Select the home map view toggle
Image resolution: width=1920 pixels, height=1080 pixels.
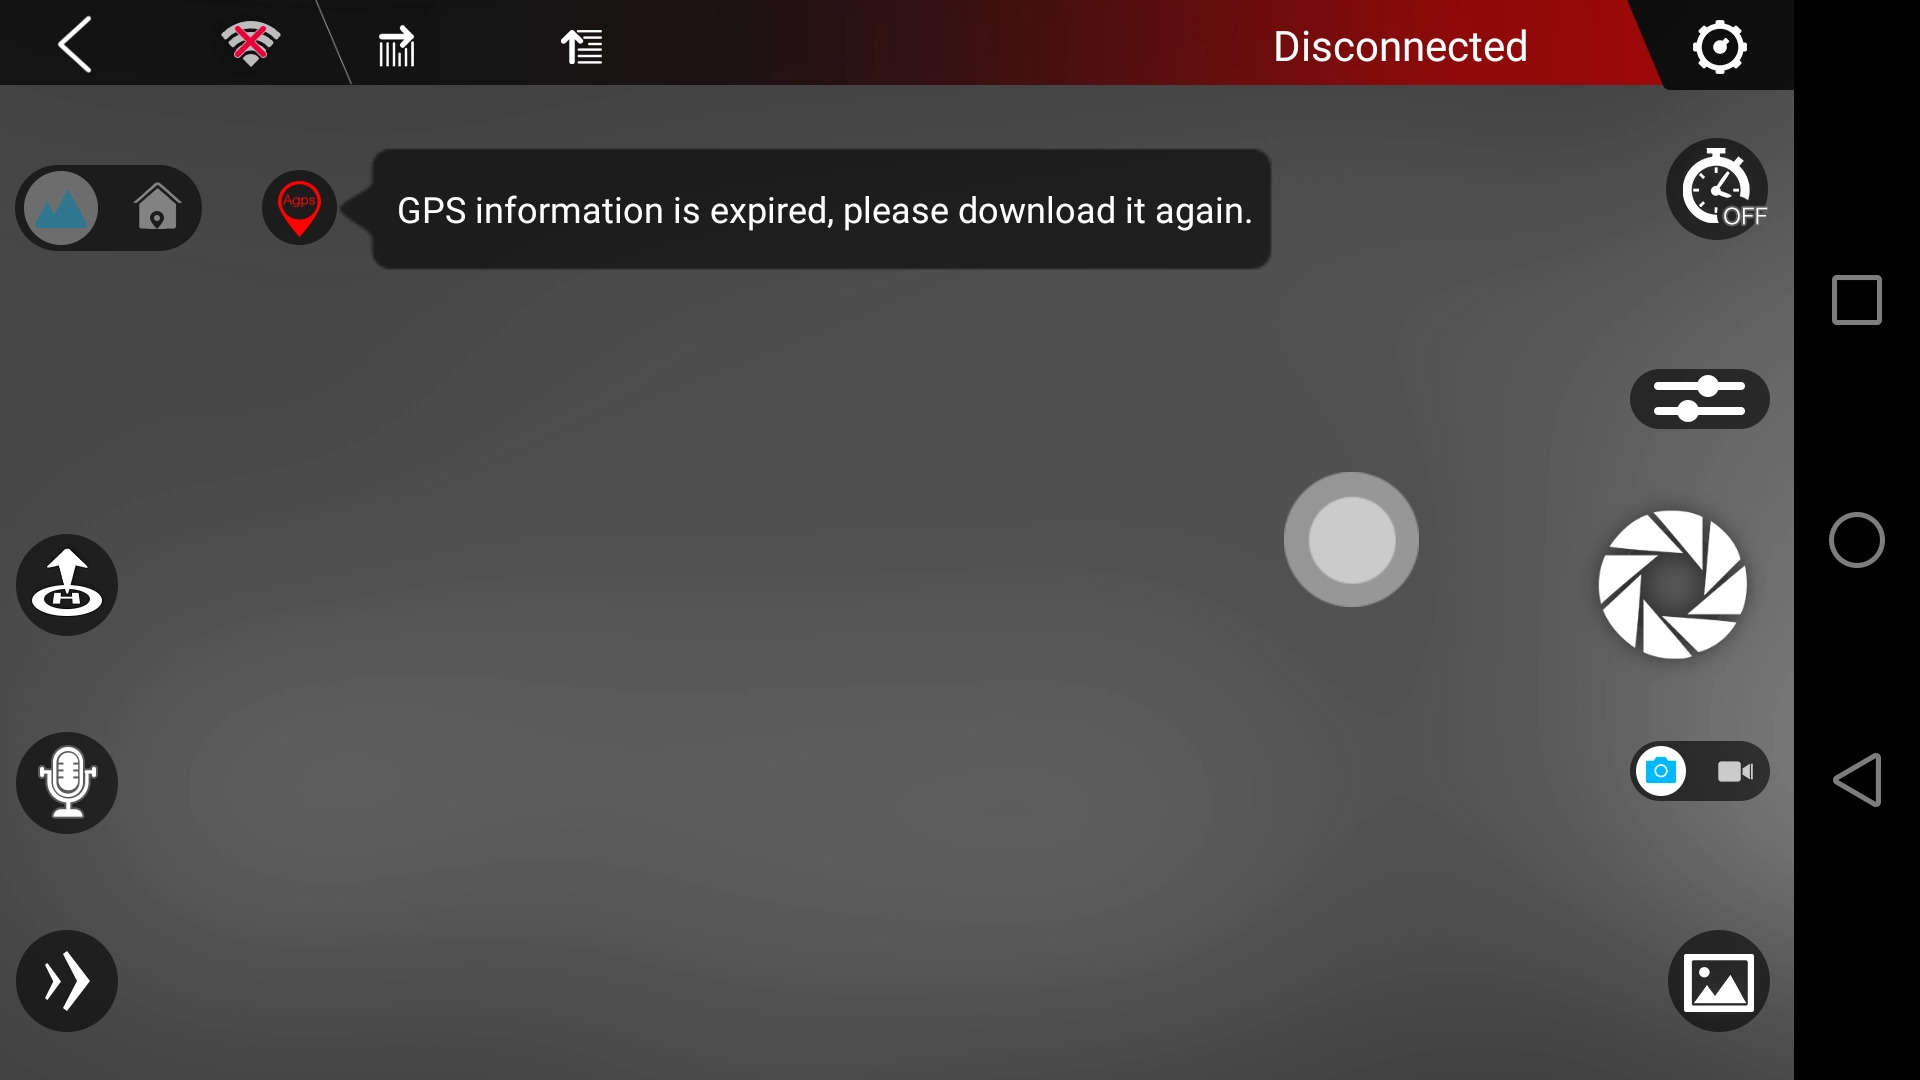[x=157, y=208]
